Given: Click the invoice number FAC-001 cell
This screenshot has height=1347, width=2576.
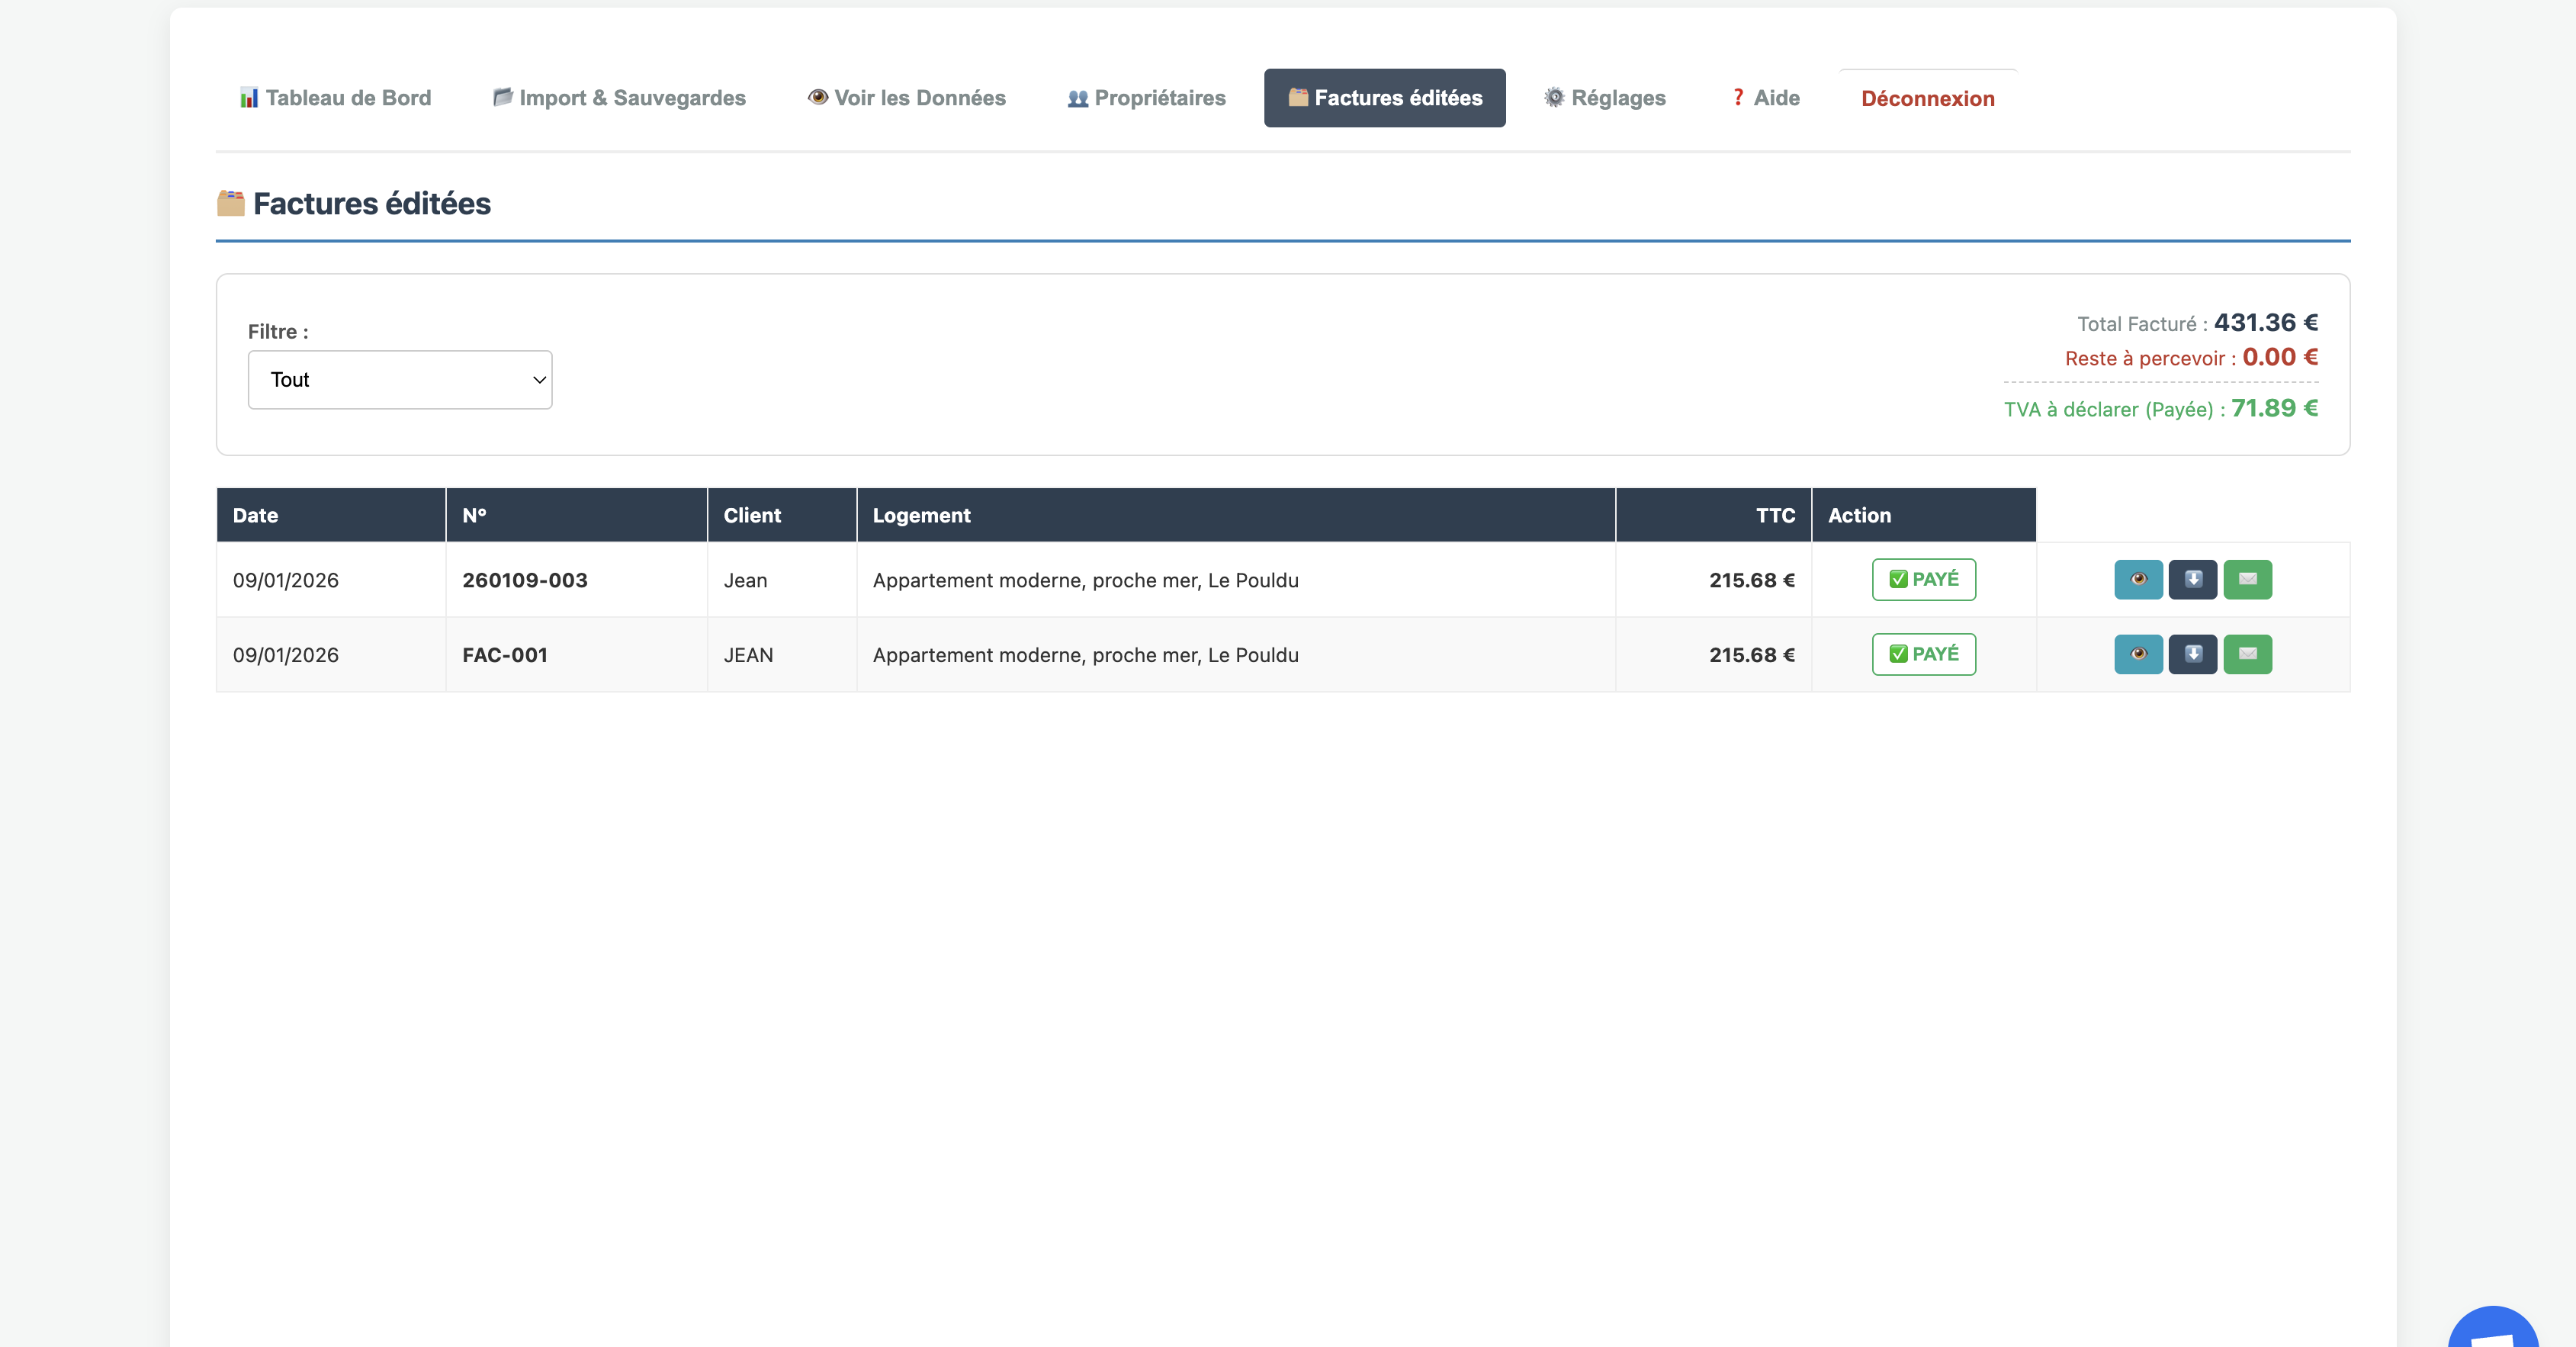Looking at the screenshot, I should (x=505, y=655).
